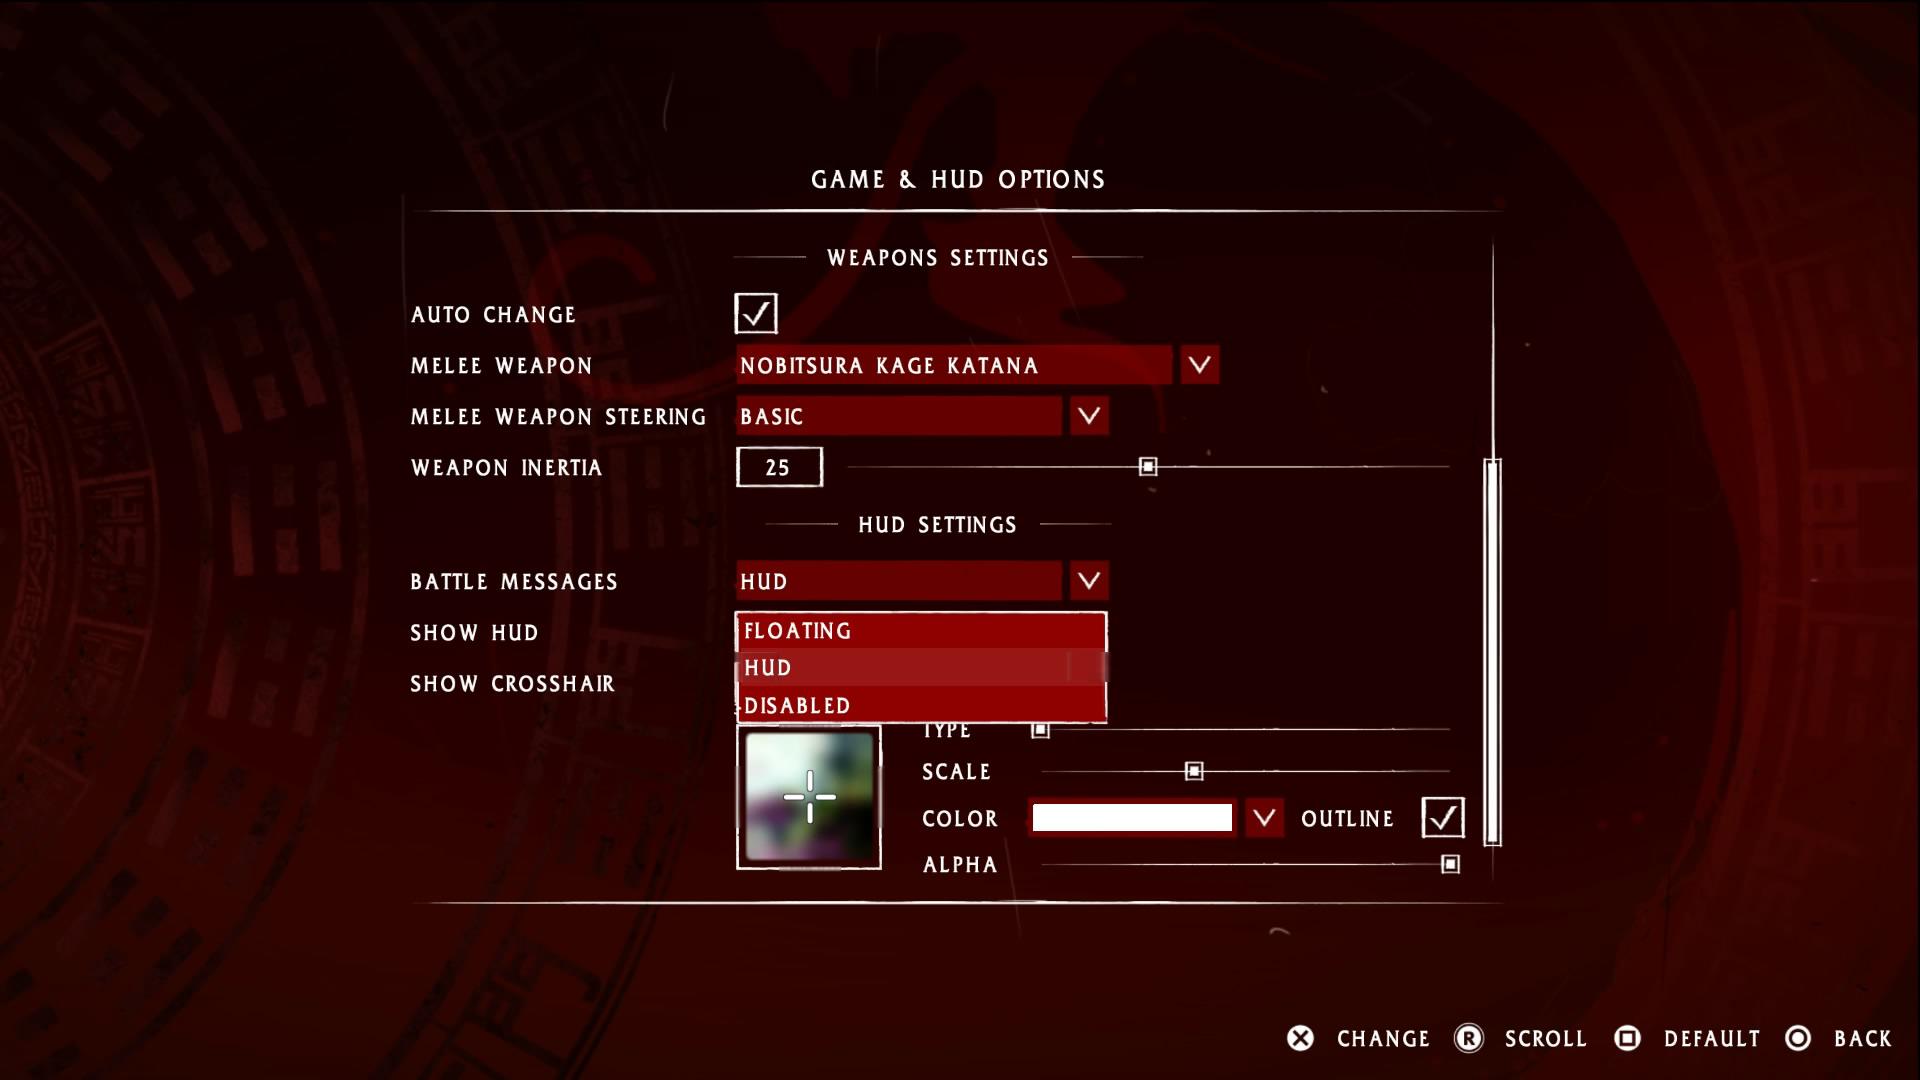This screenshot has width=1920, height=1080.
Task: Open BATTLE MESSAGES dropdown
Action: tap(1089, 582)
